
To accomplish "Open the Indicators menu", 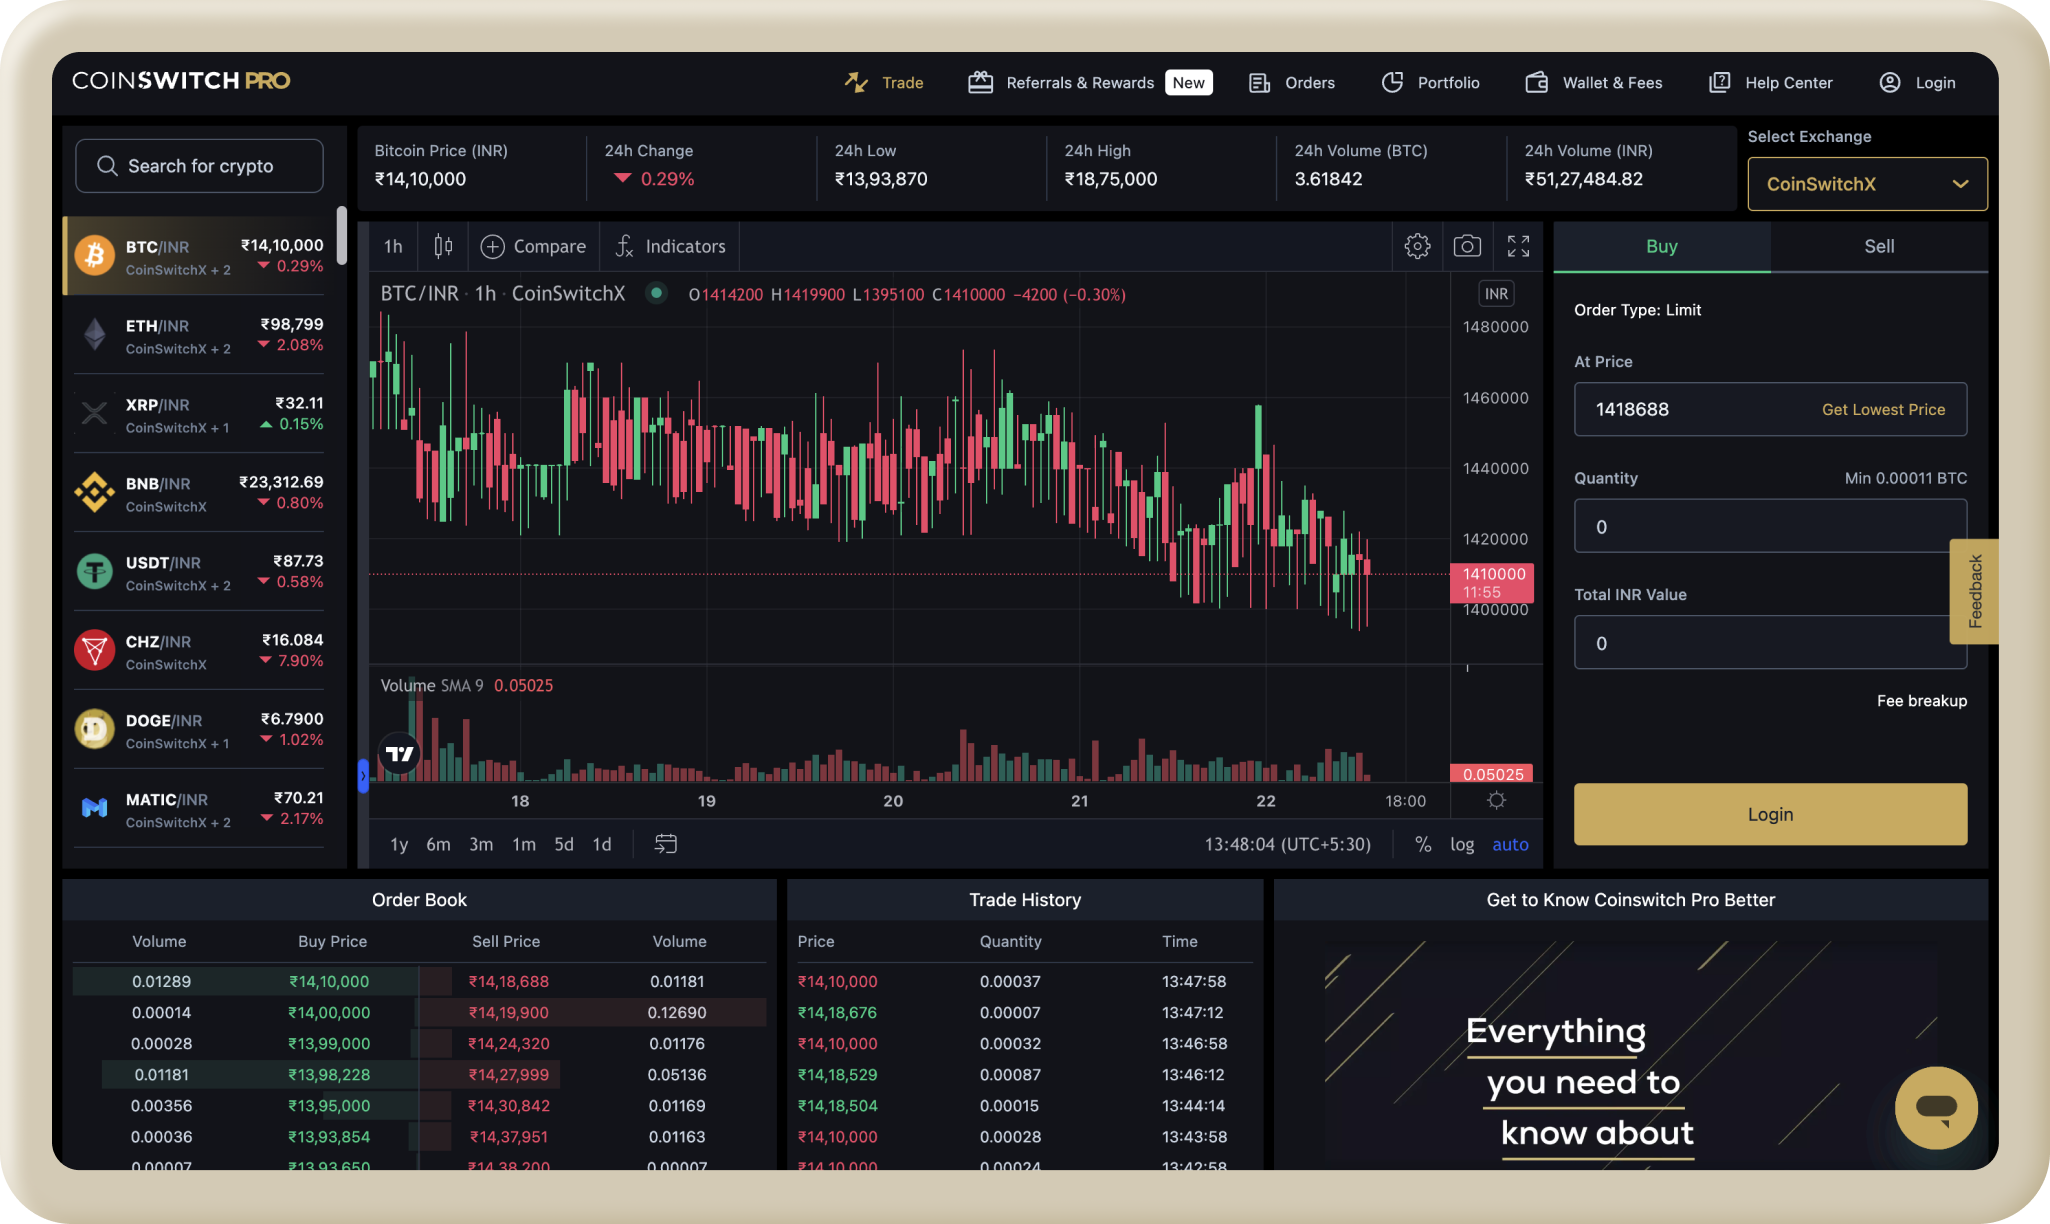I will click(x=670, y=246).
